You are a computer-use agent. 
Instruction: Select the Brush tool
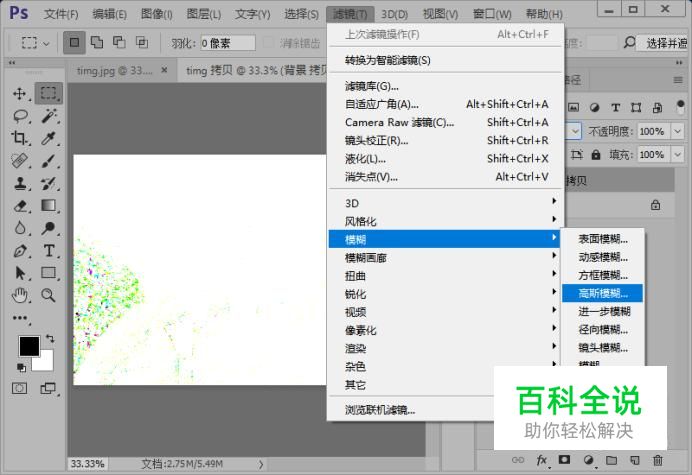click(49, 161)
